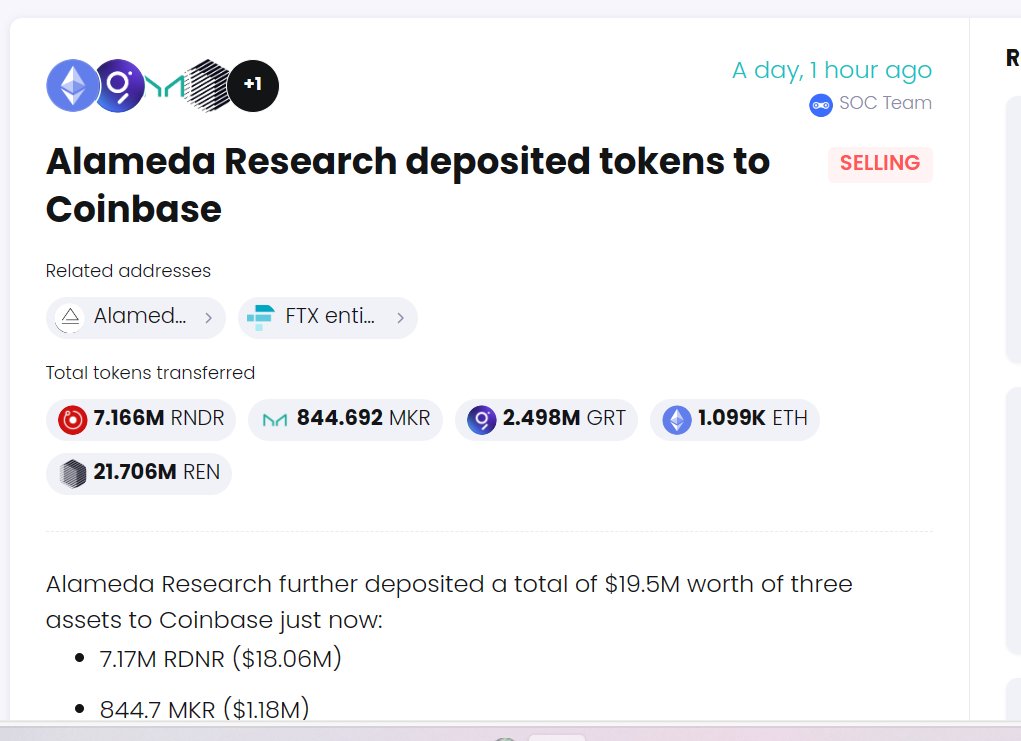Click the 'A day, 1 hour ago' timestamp
Image resolution: width=1021 pixels, height=741 pixels.
pyautogui.click(x=832, y=70)
